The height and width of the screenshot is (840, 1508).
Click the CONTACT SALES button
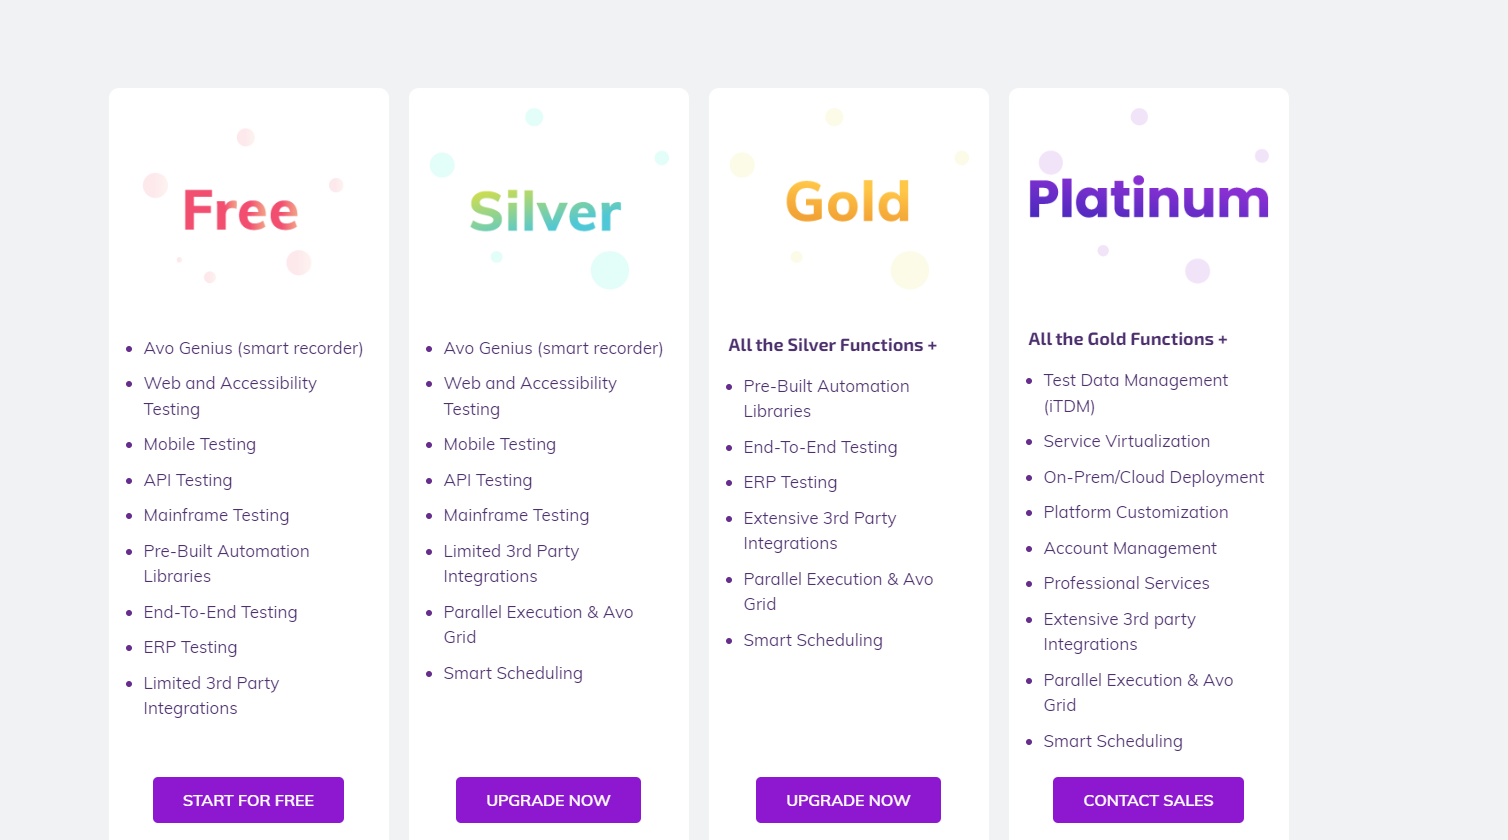pyautogui.click(x=1148, y=800)
